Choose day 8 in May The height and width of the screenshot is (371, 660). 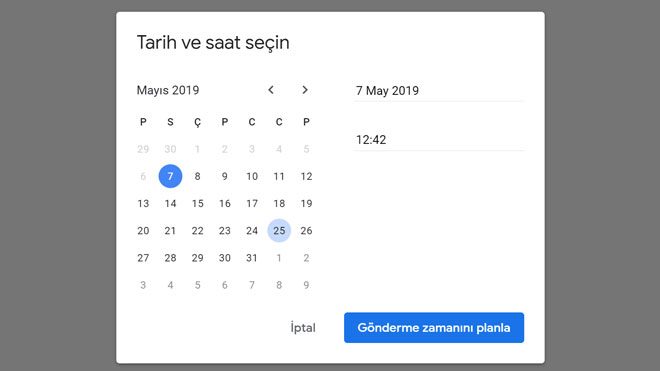(197, 176)
